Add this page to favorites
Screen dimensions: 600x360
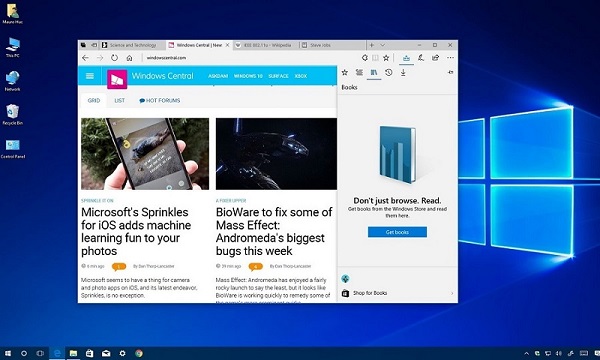tap(386, 58)
